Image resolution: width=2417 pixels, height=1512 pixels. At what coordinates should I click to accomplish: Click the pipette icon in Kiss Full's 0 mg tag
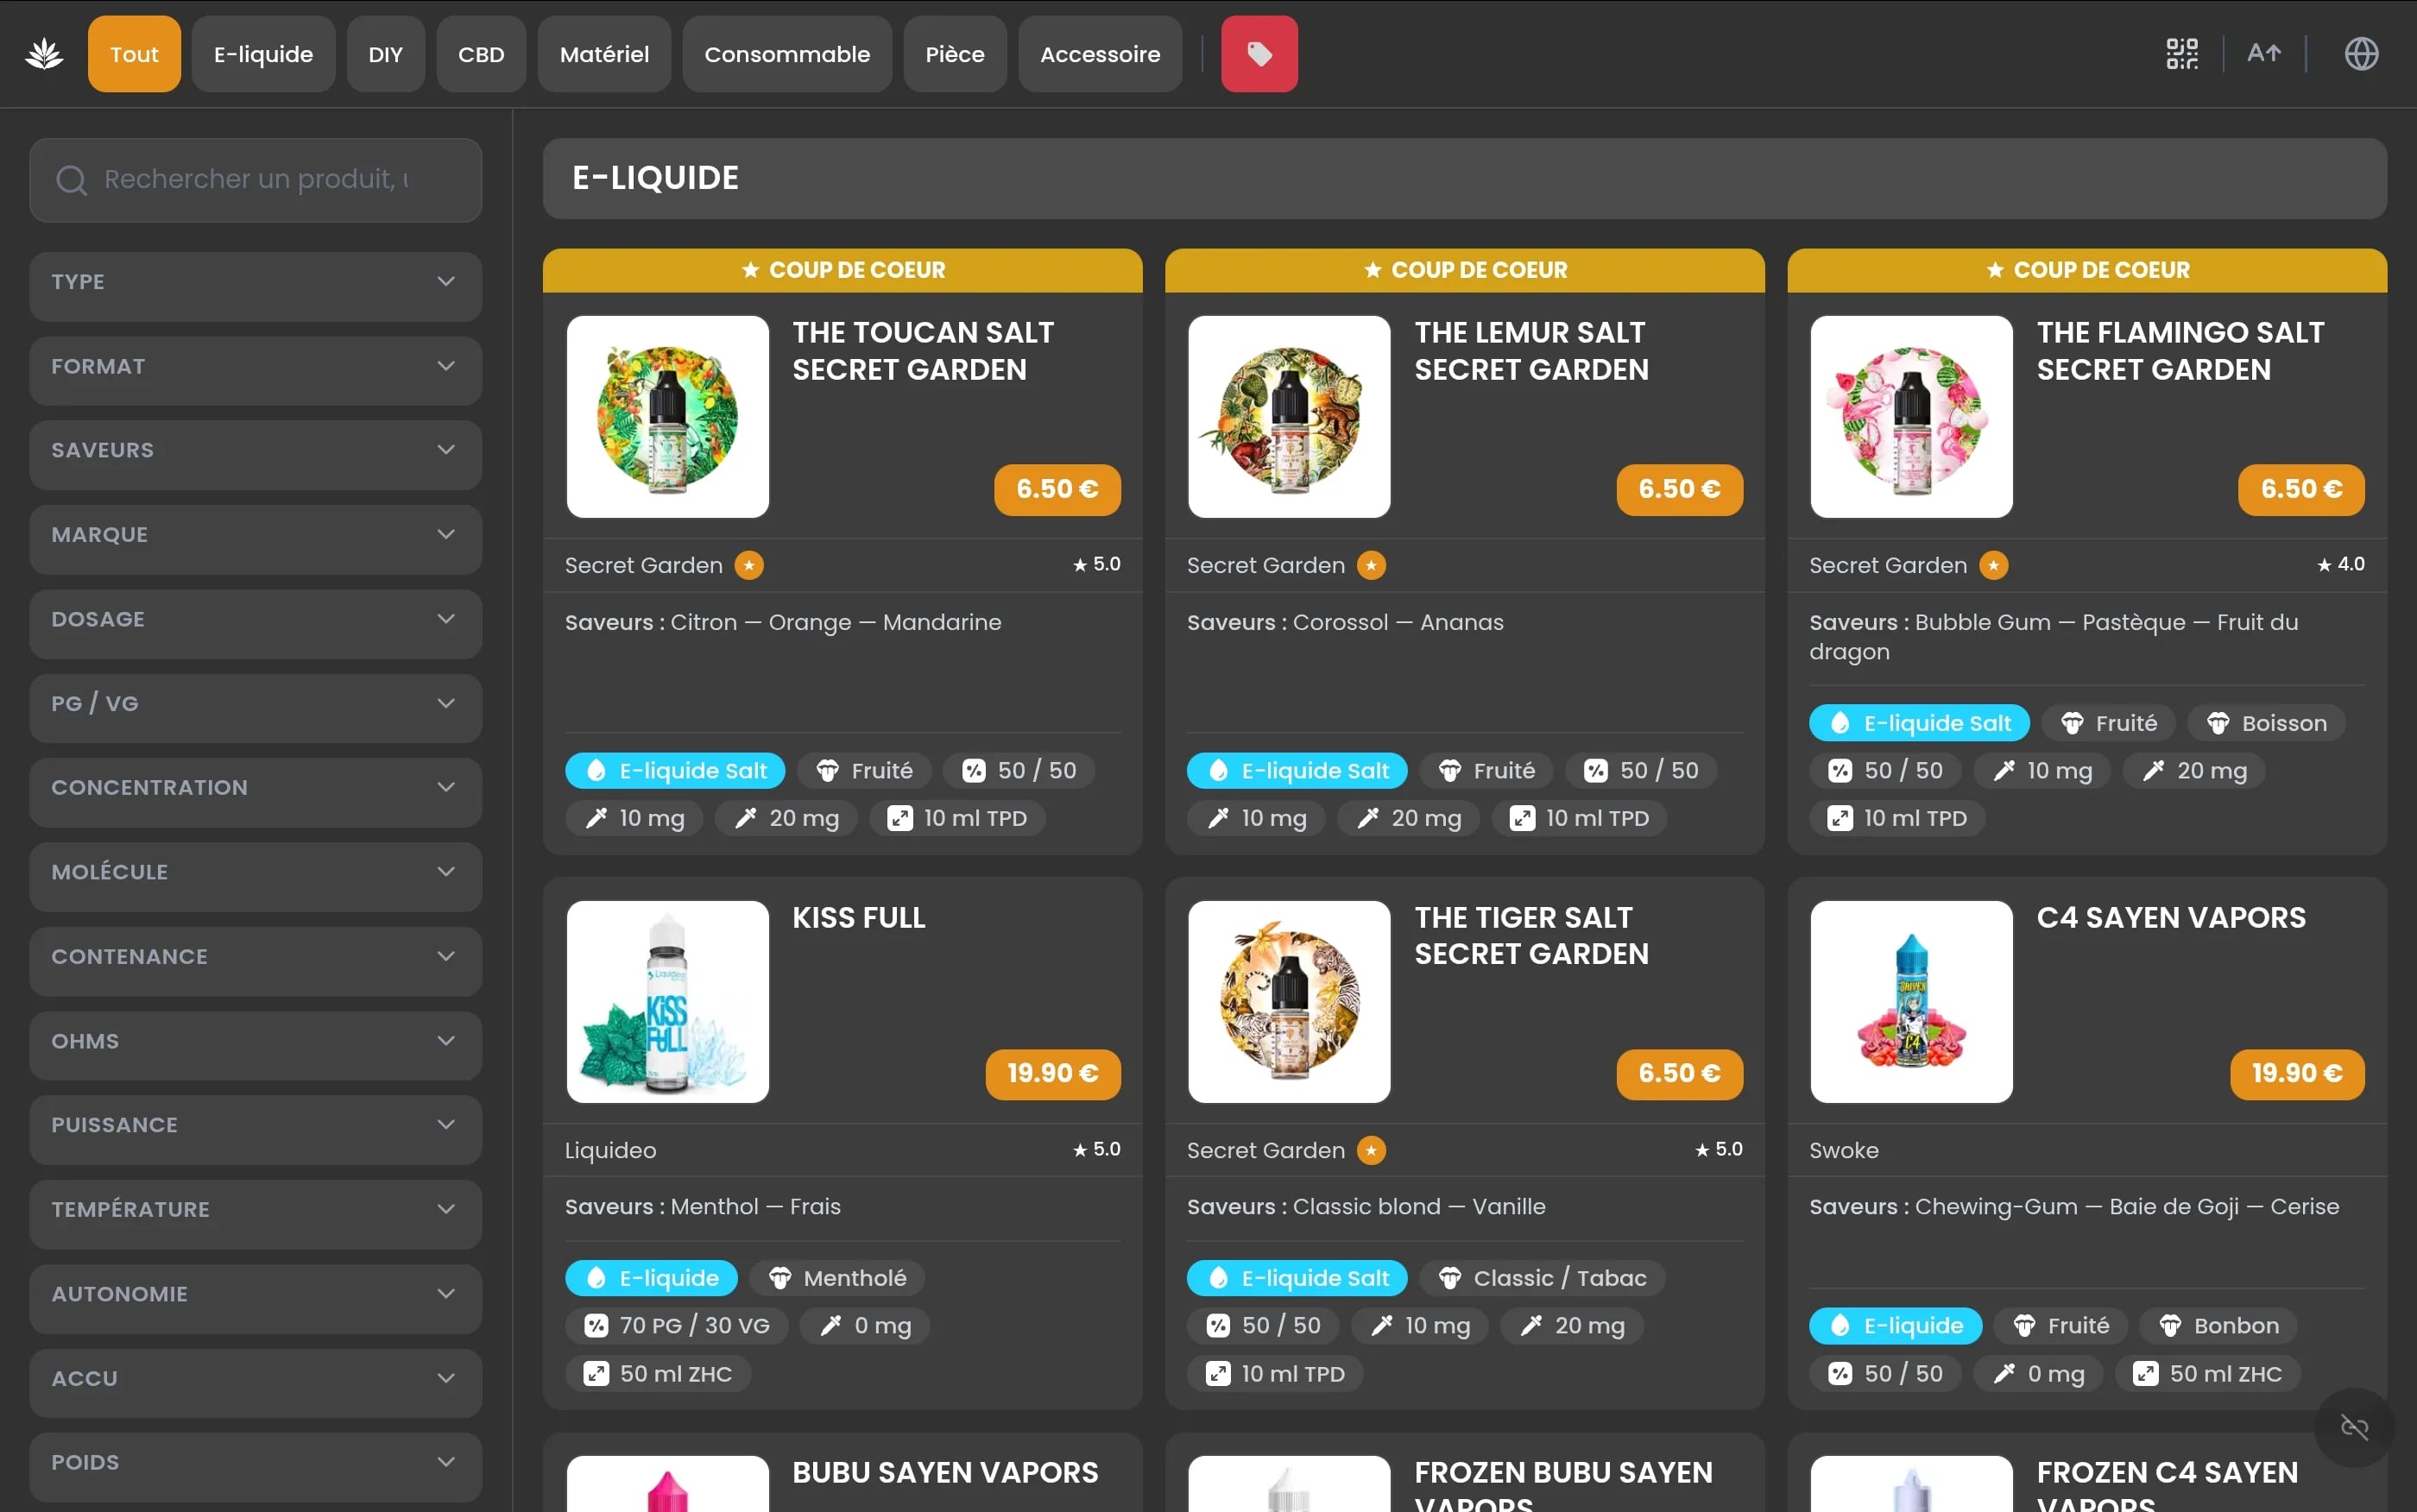(x=831, y=1326)
